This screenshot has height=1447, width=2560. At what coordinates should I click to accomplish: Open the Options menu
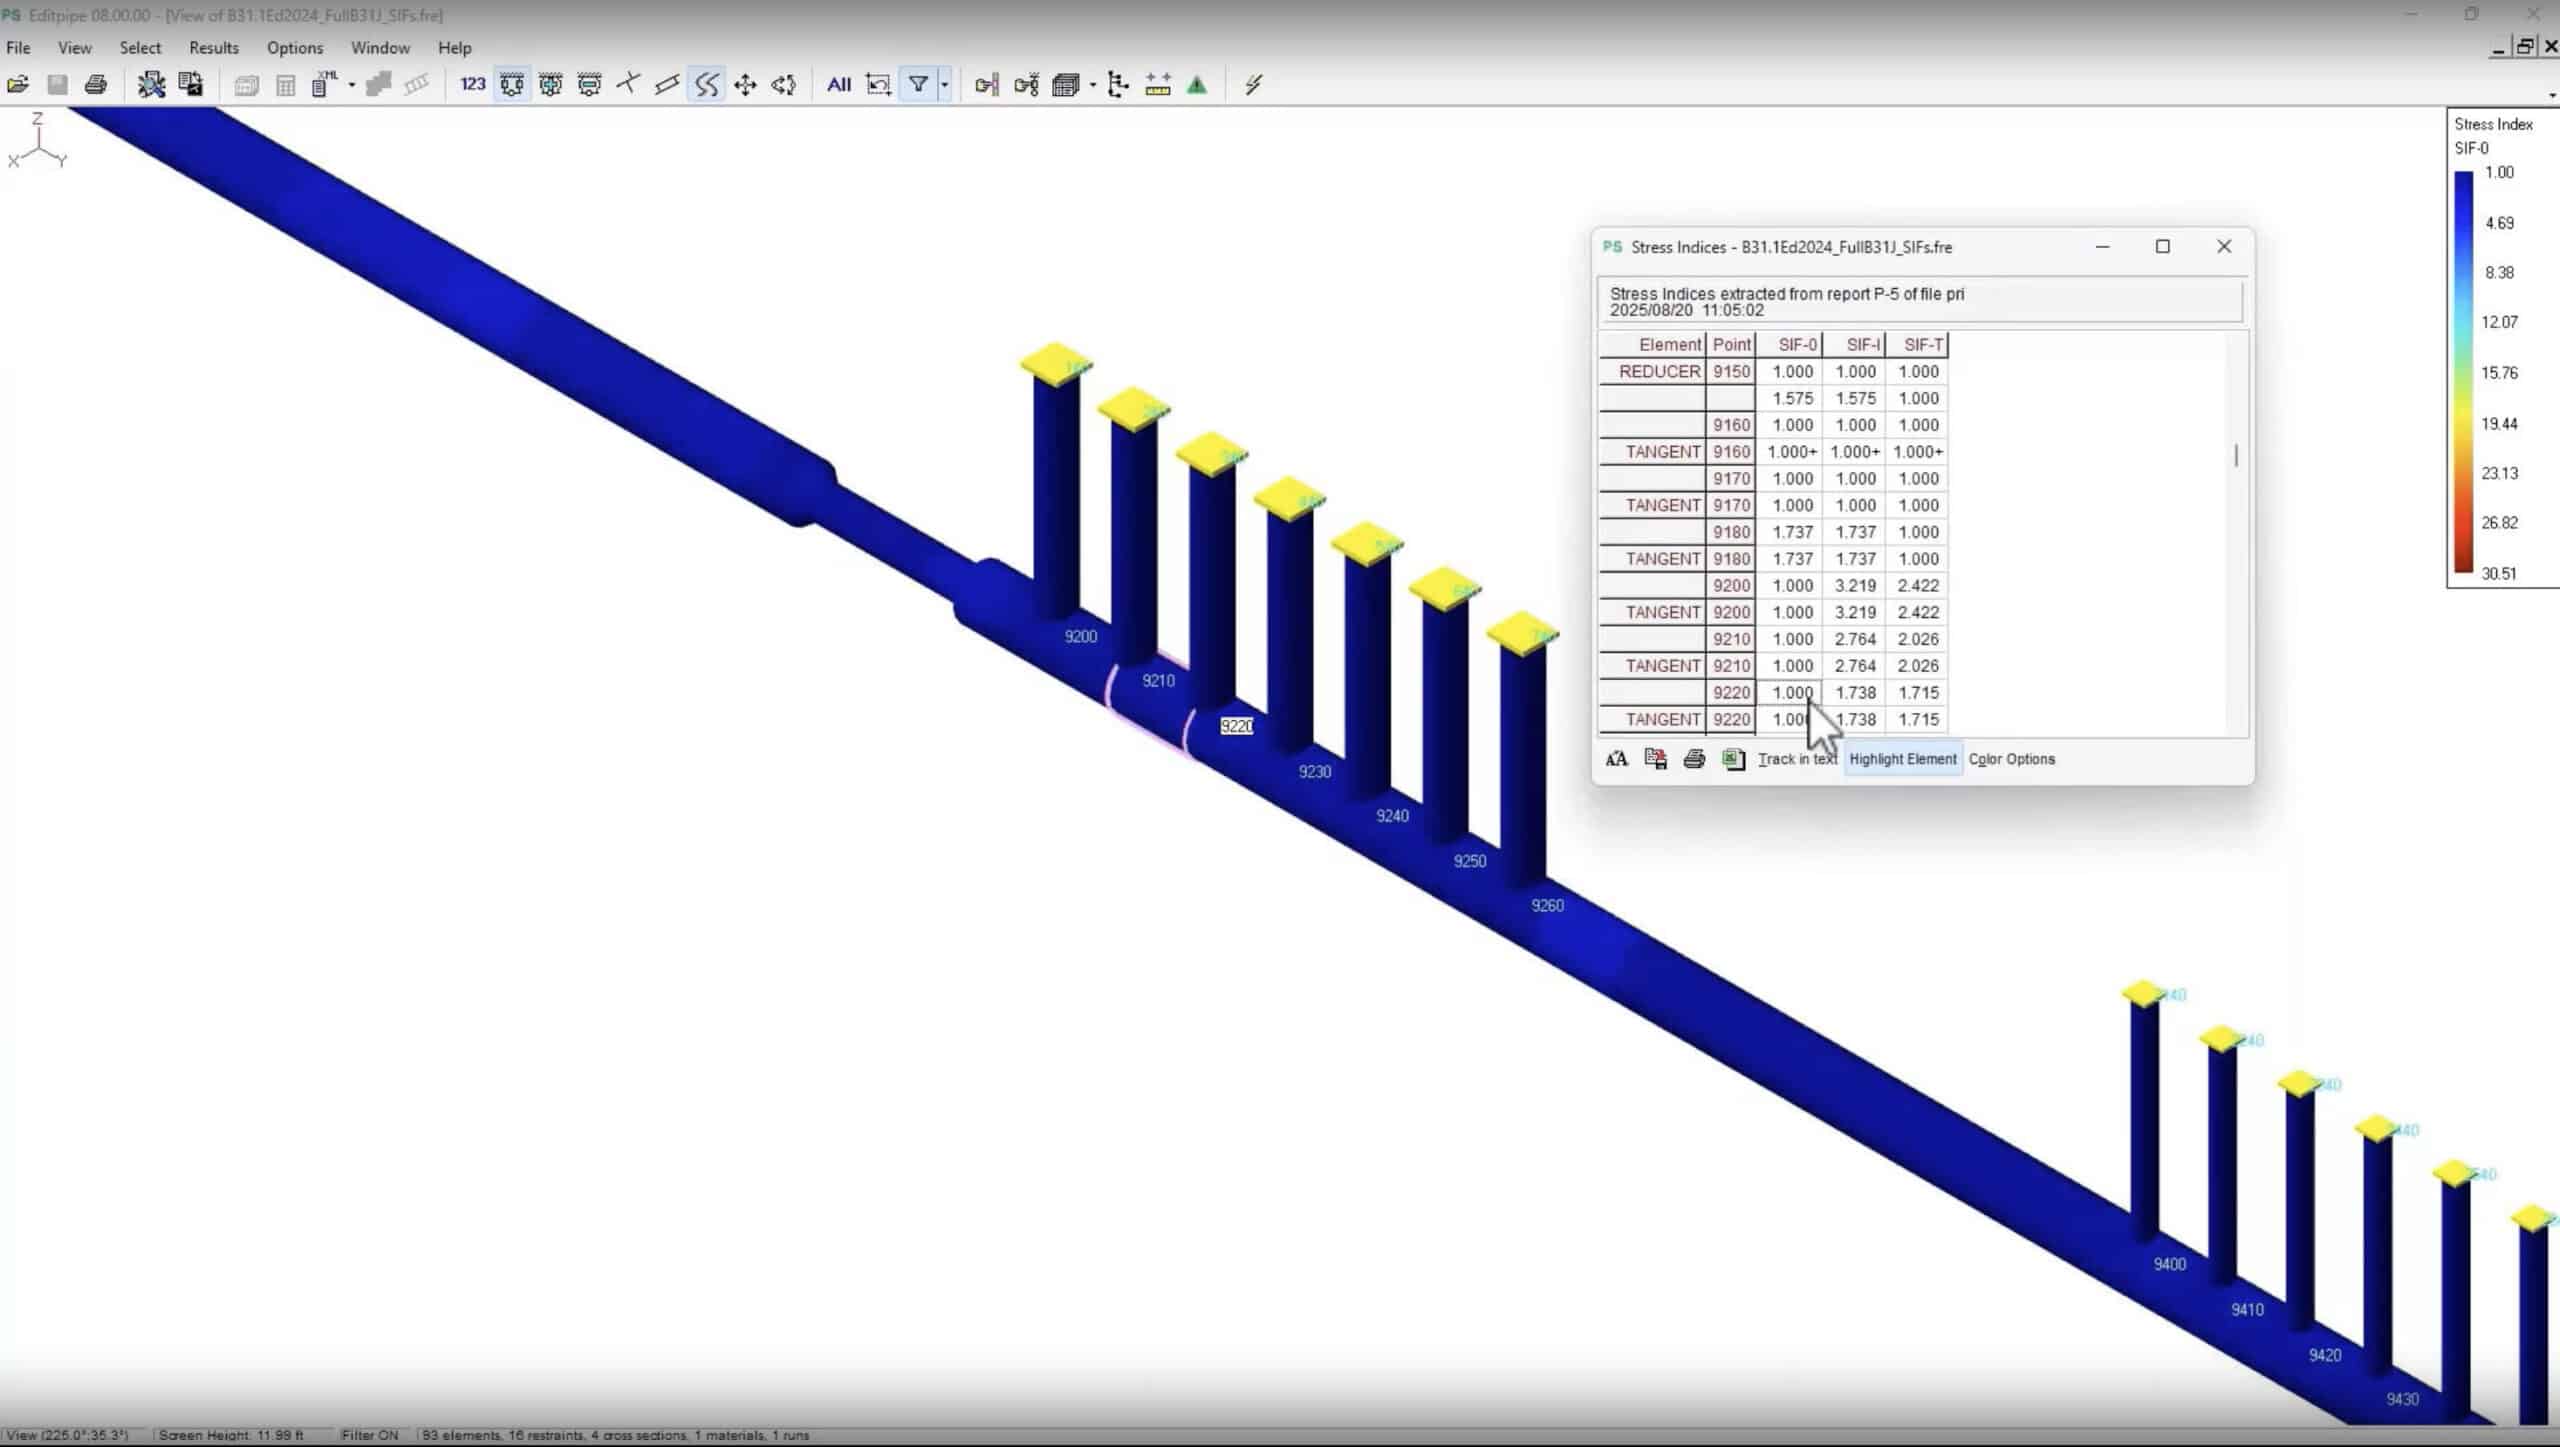[x=295, y=48]
